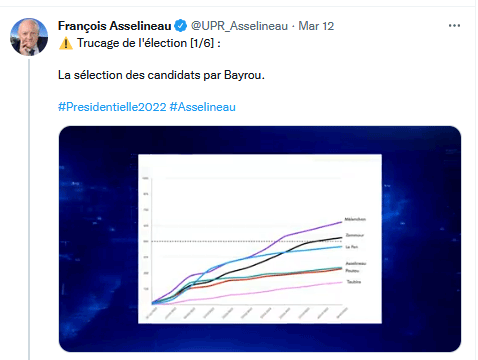
Task: Click the Zemmour label in the chart
Action: coord(355,235)
